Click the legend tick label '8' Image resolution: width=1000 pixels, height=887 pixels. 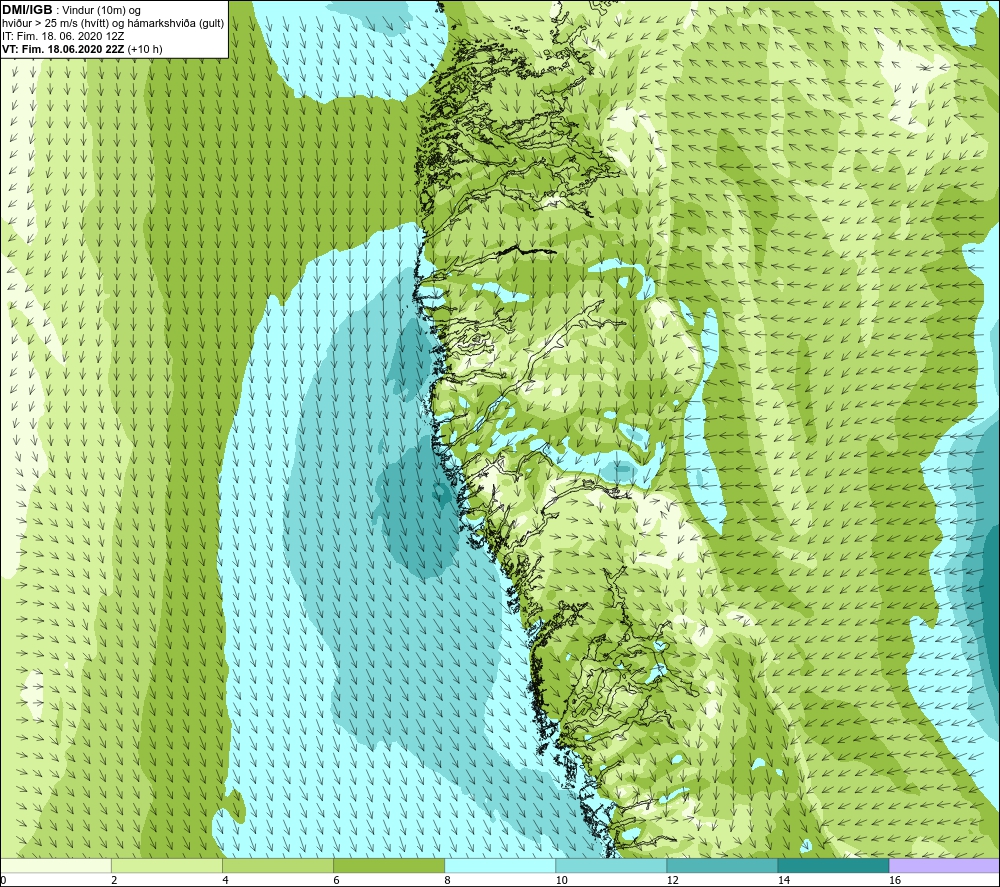(x=447, y=880)
